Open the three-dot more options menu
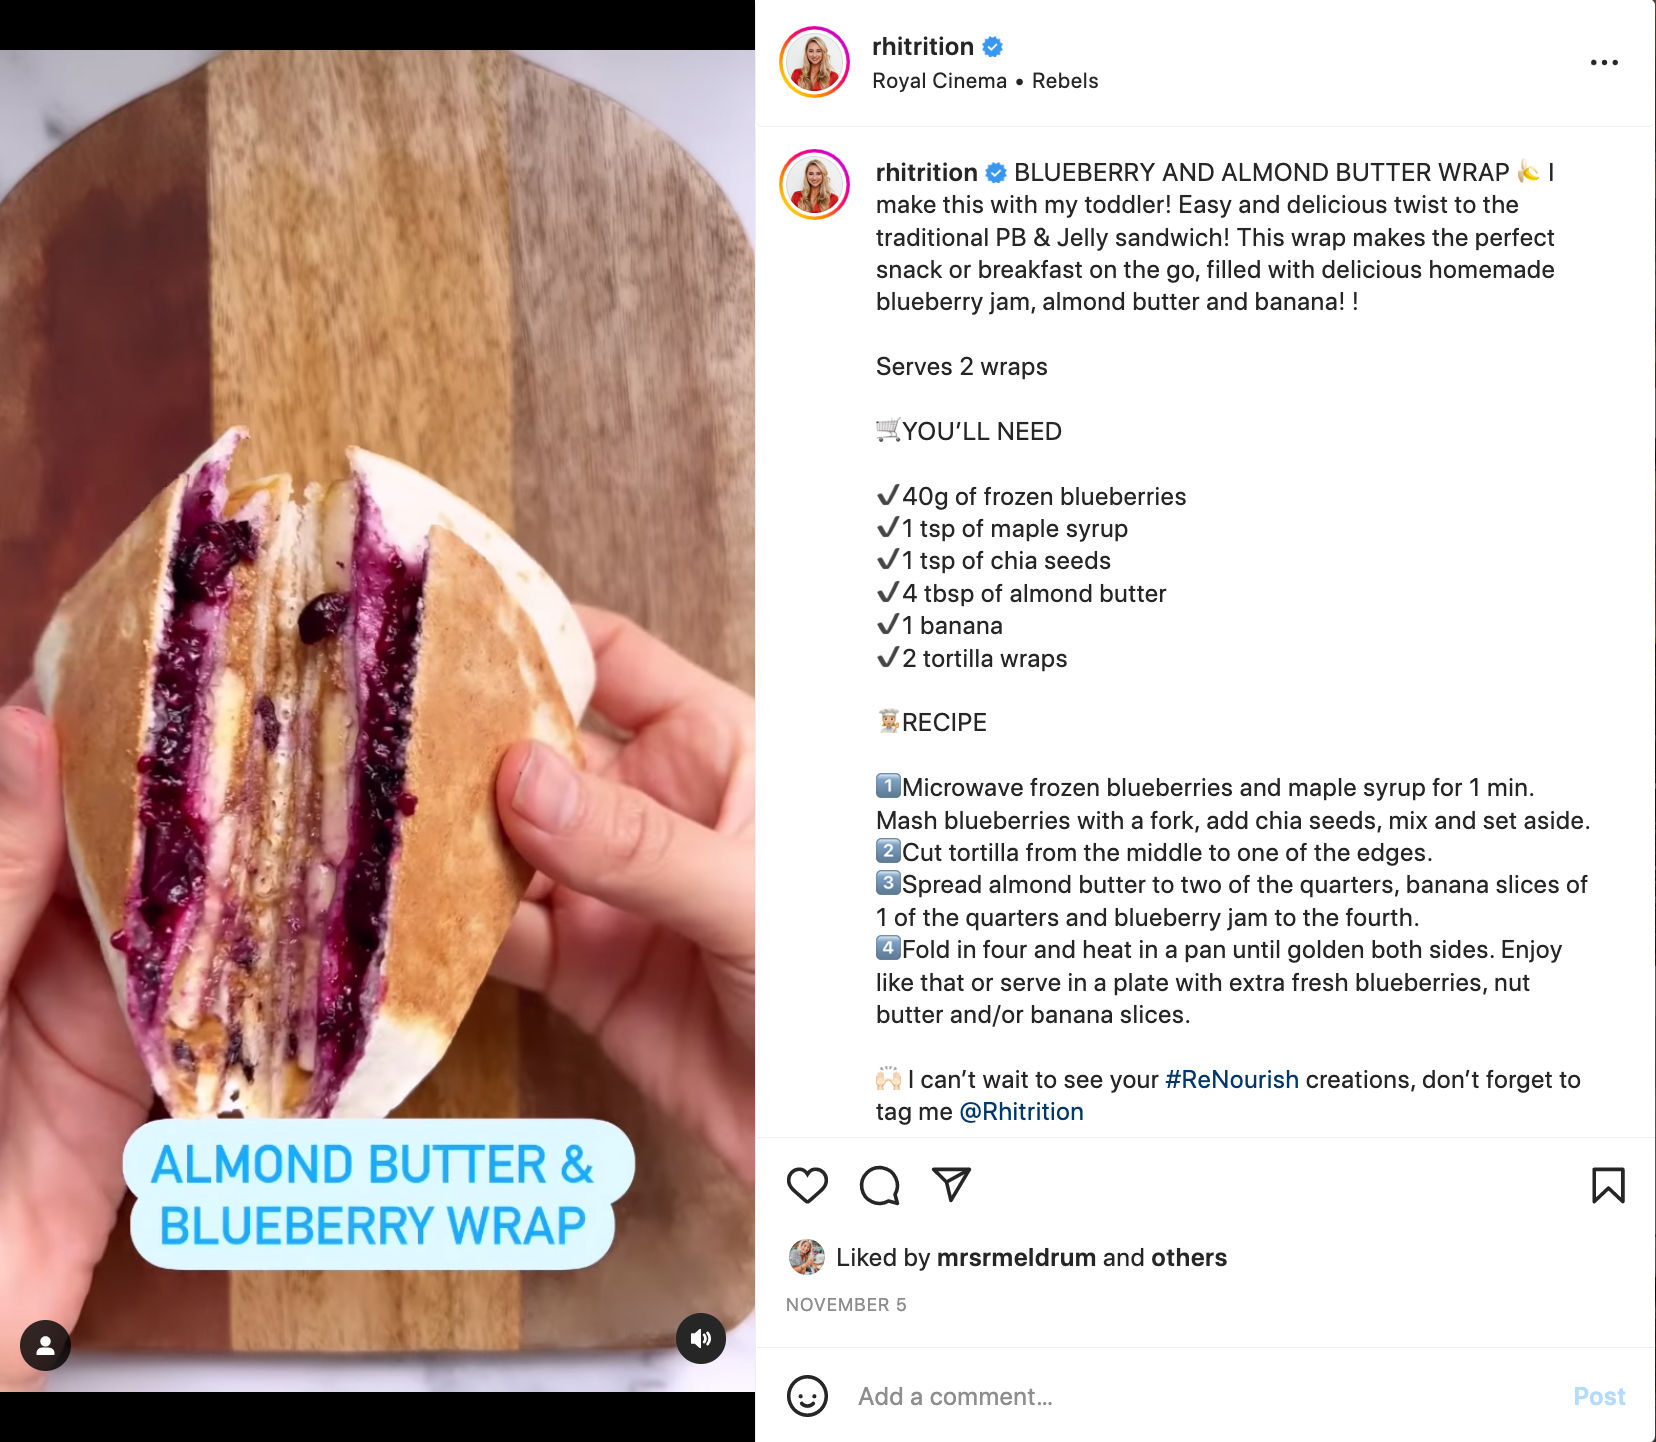This screenshot has height=1442, width=1656. pyautogui.click(x=1604, y=62)
